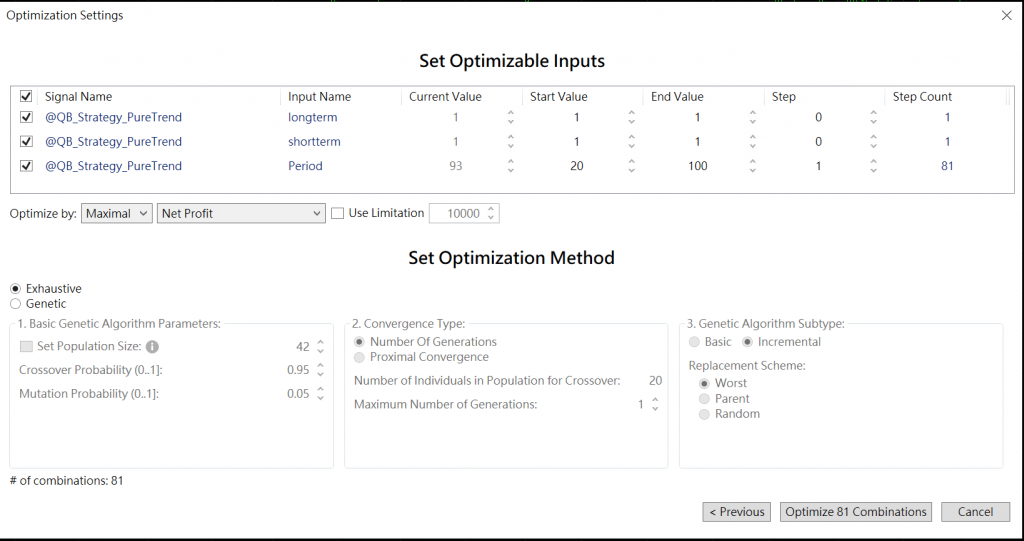Decrease Period End Value with down arrow

(x=752, y=171)
